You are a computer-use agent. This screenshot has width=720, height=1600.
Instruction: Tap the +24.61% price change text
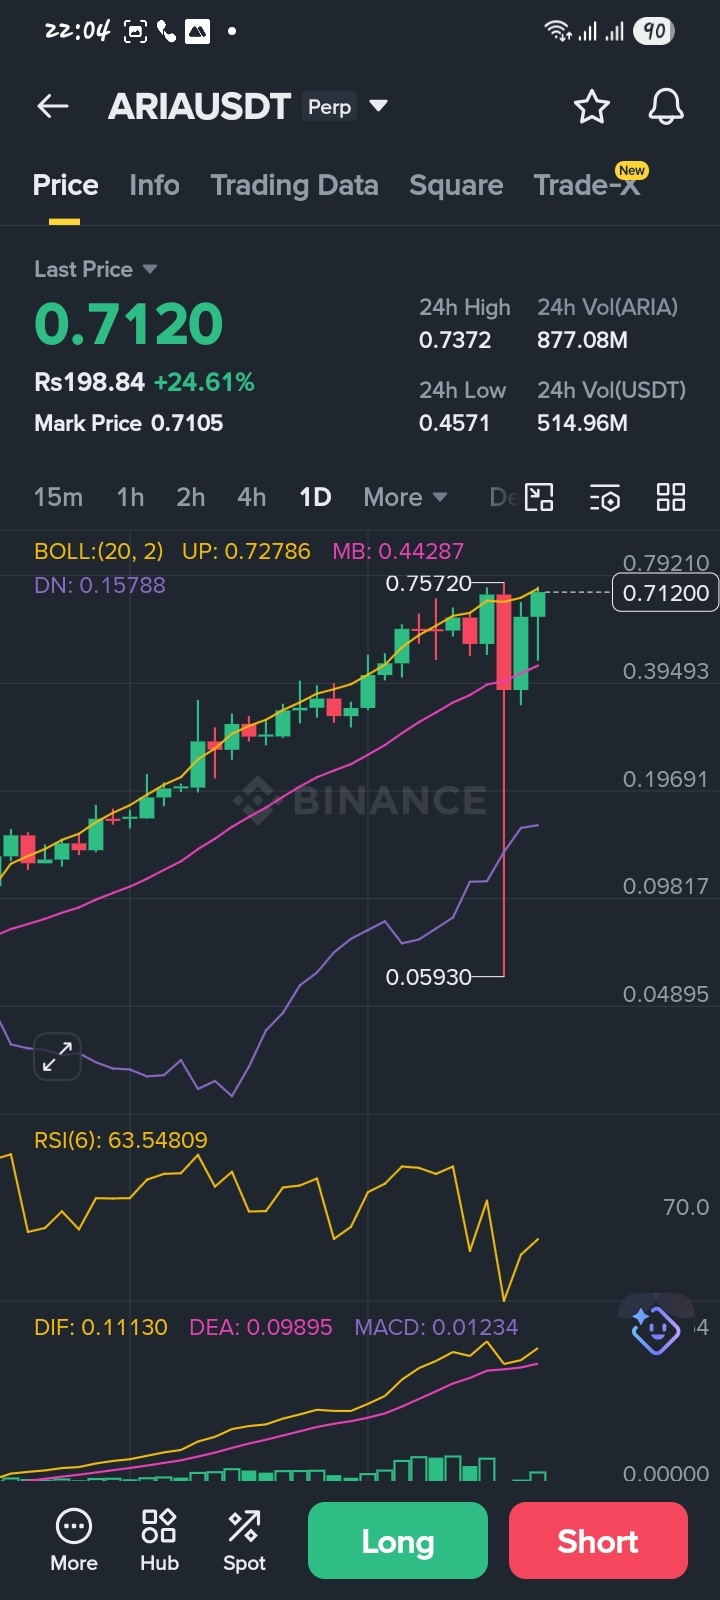[x=204, y=382]
